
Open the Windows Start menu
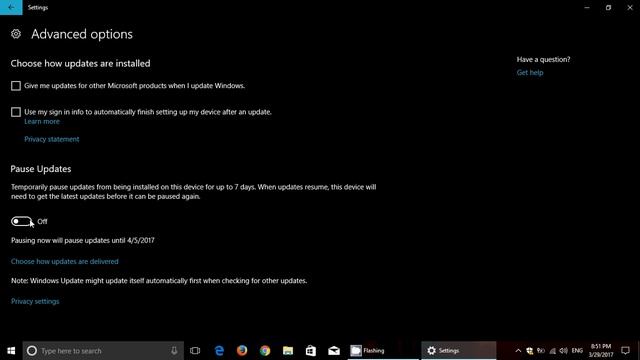[11, 351]
